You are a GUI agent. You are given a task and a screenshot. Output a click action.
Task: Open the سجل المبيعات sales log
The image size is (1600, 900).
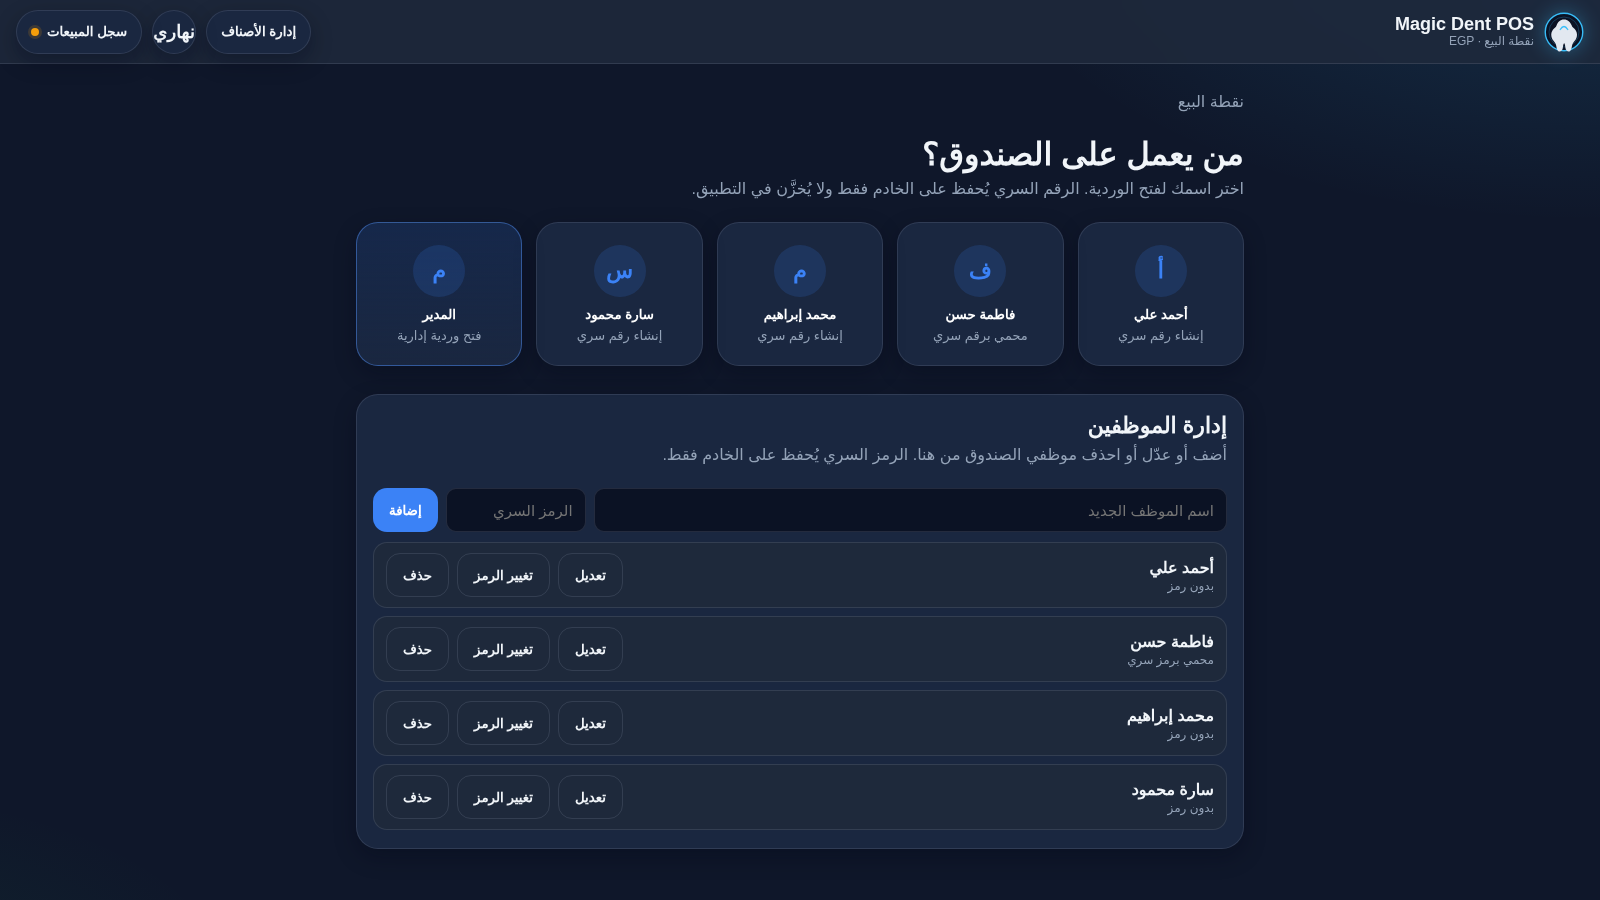(x=79, y=32)
